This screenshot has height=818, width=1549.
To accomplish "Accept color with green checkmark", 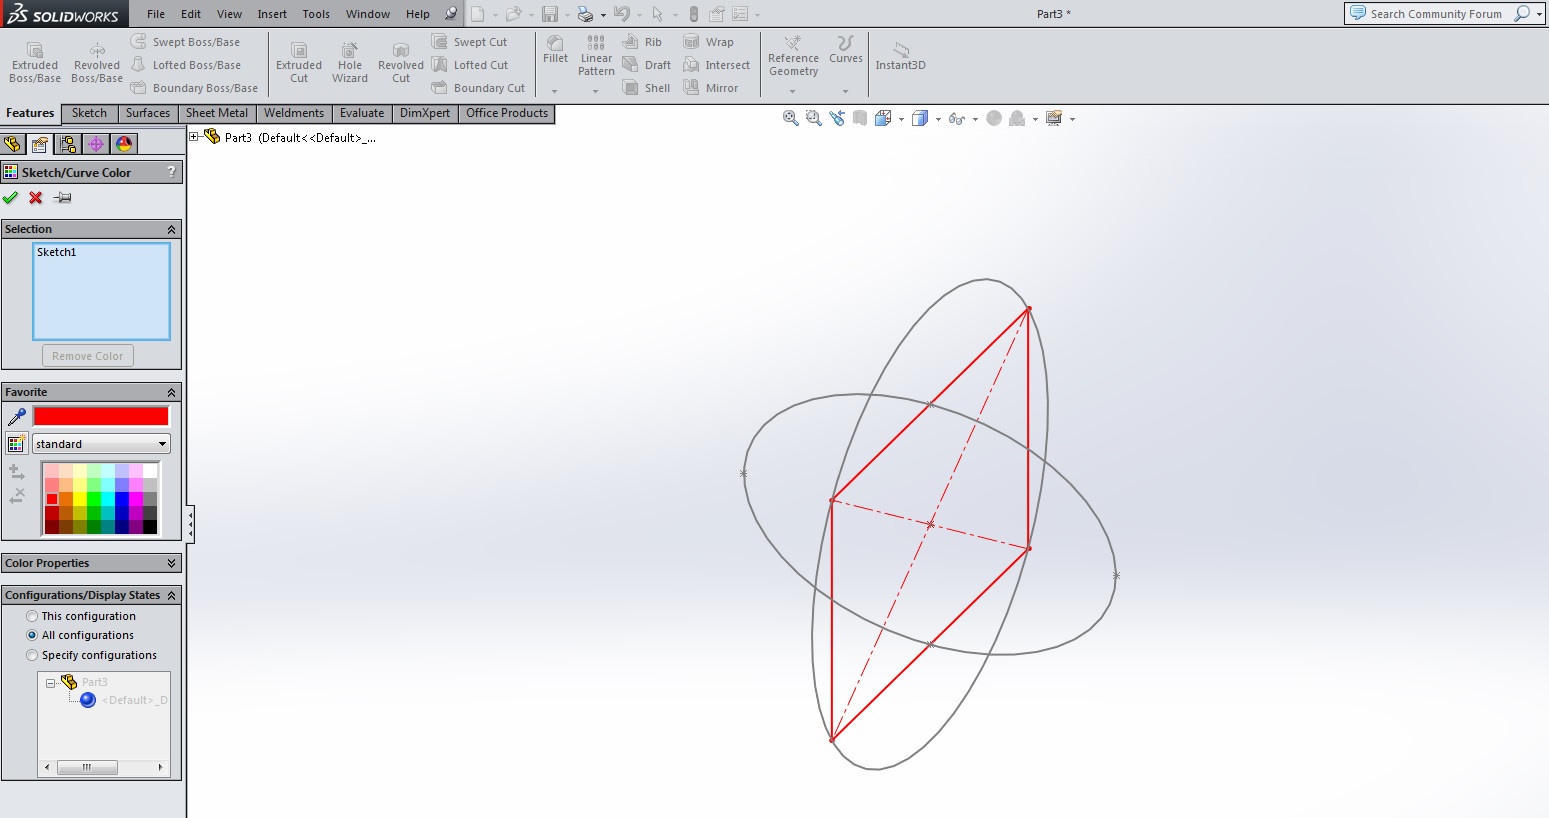I will (x=11, y=198).
